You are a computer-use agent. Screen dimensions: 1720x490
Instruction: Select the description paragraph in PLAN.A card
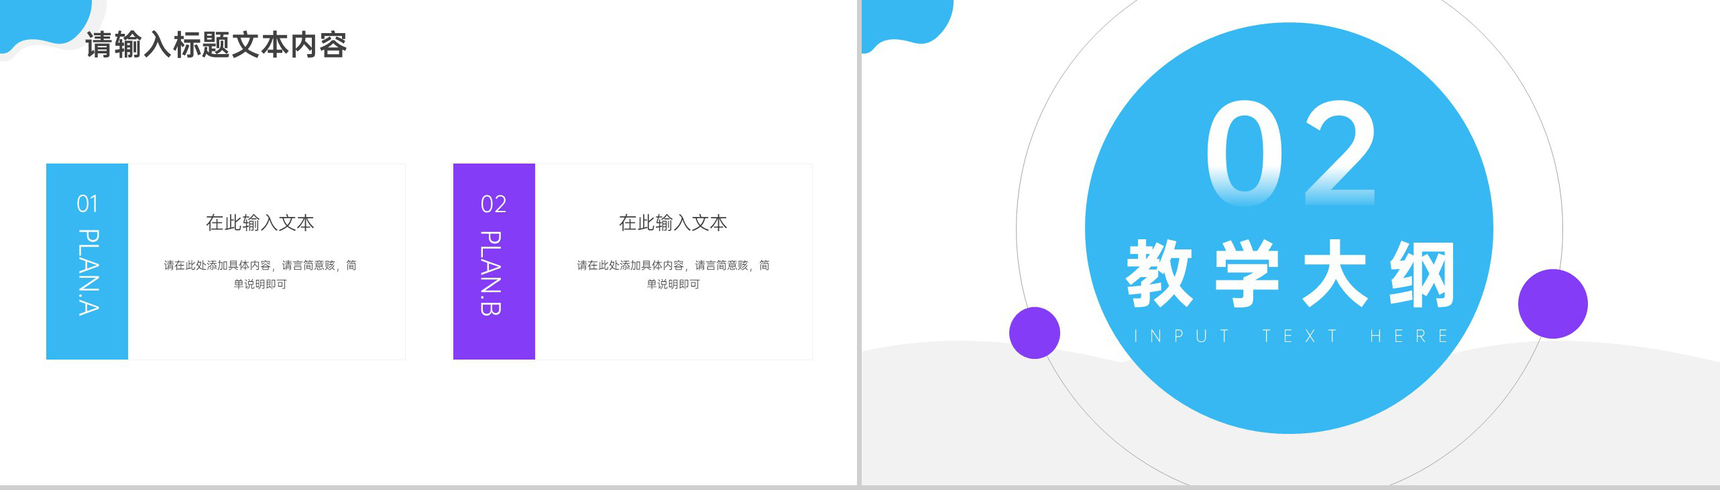tap(260, 274)
